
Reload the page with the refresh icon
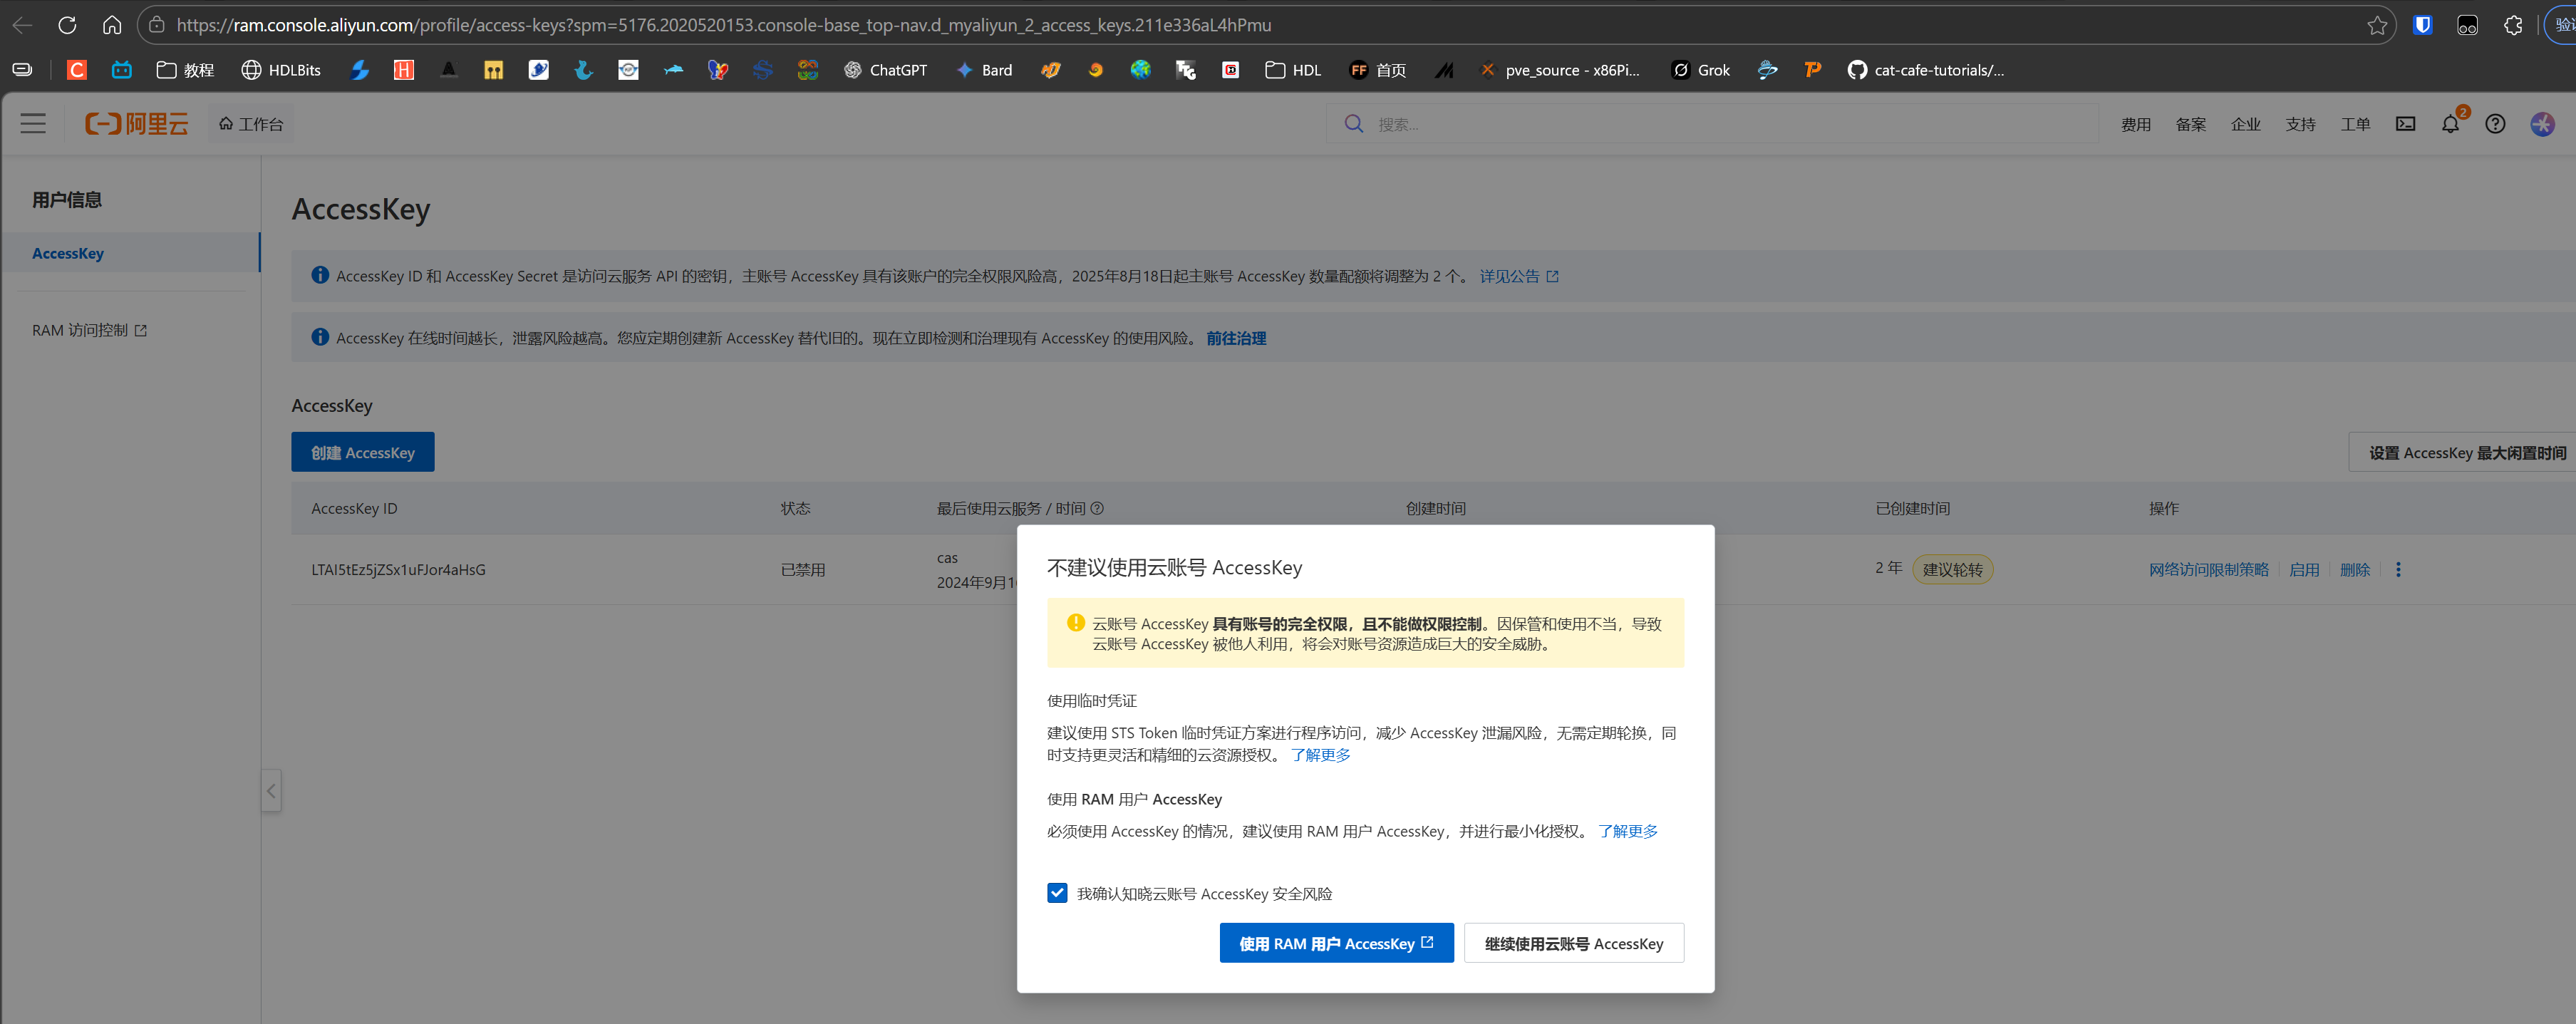point(67,25)
